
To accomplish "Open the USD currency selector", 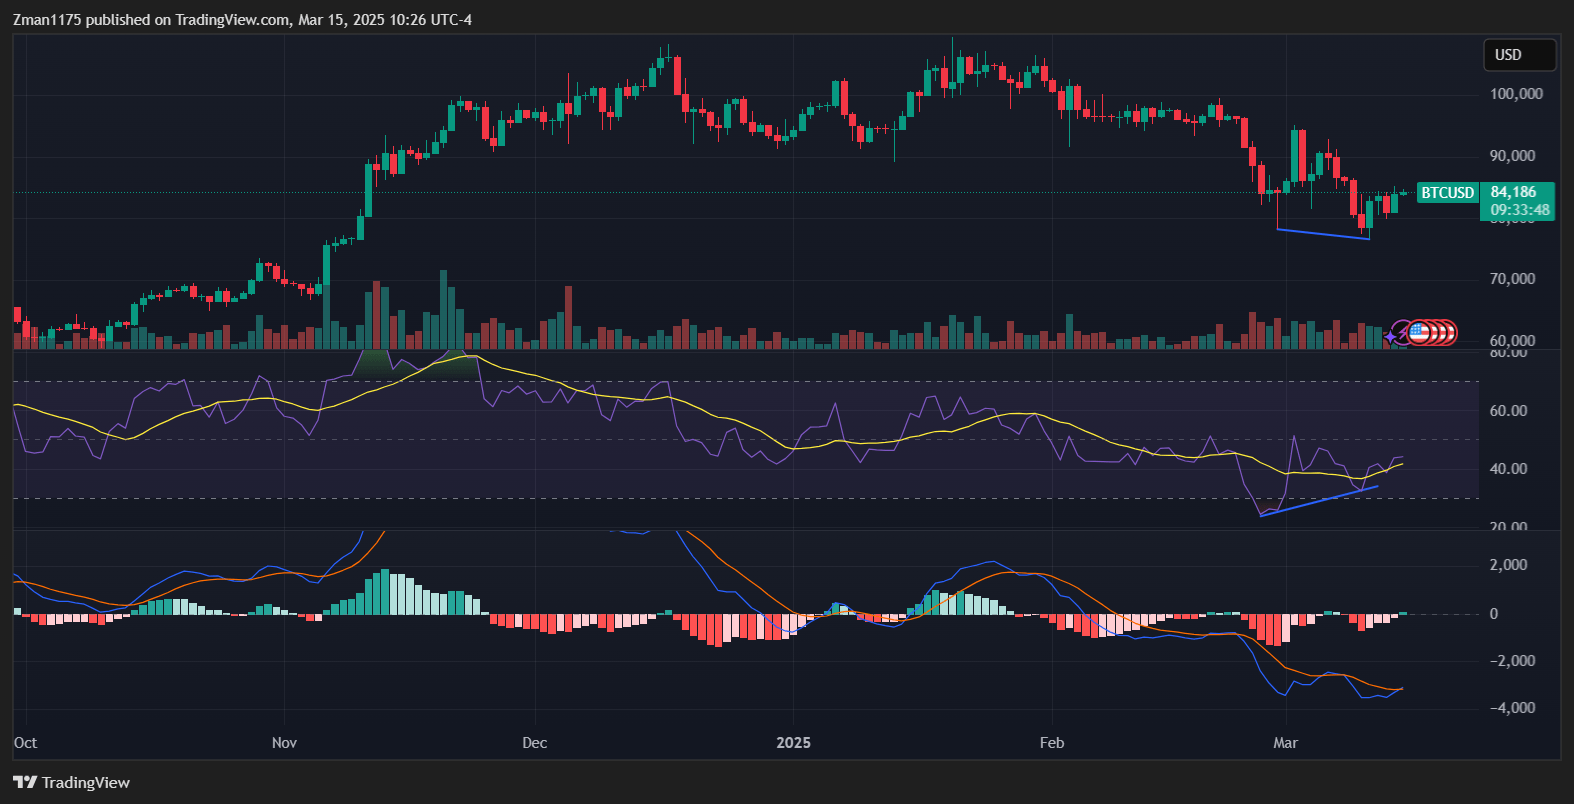I will [1519, 55].
